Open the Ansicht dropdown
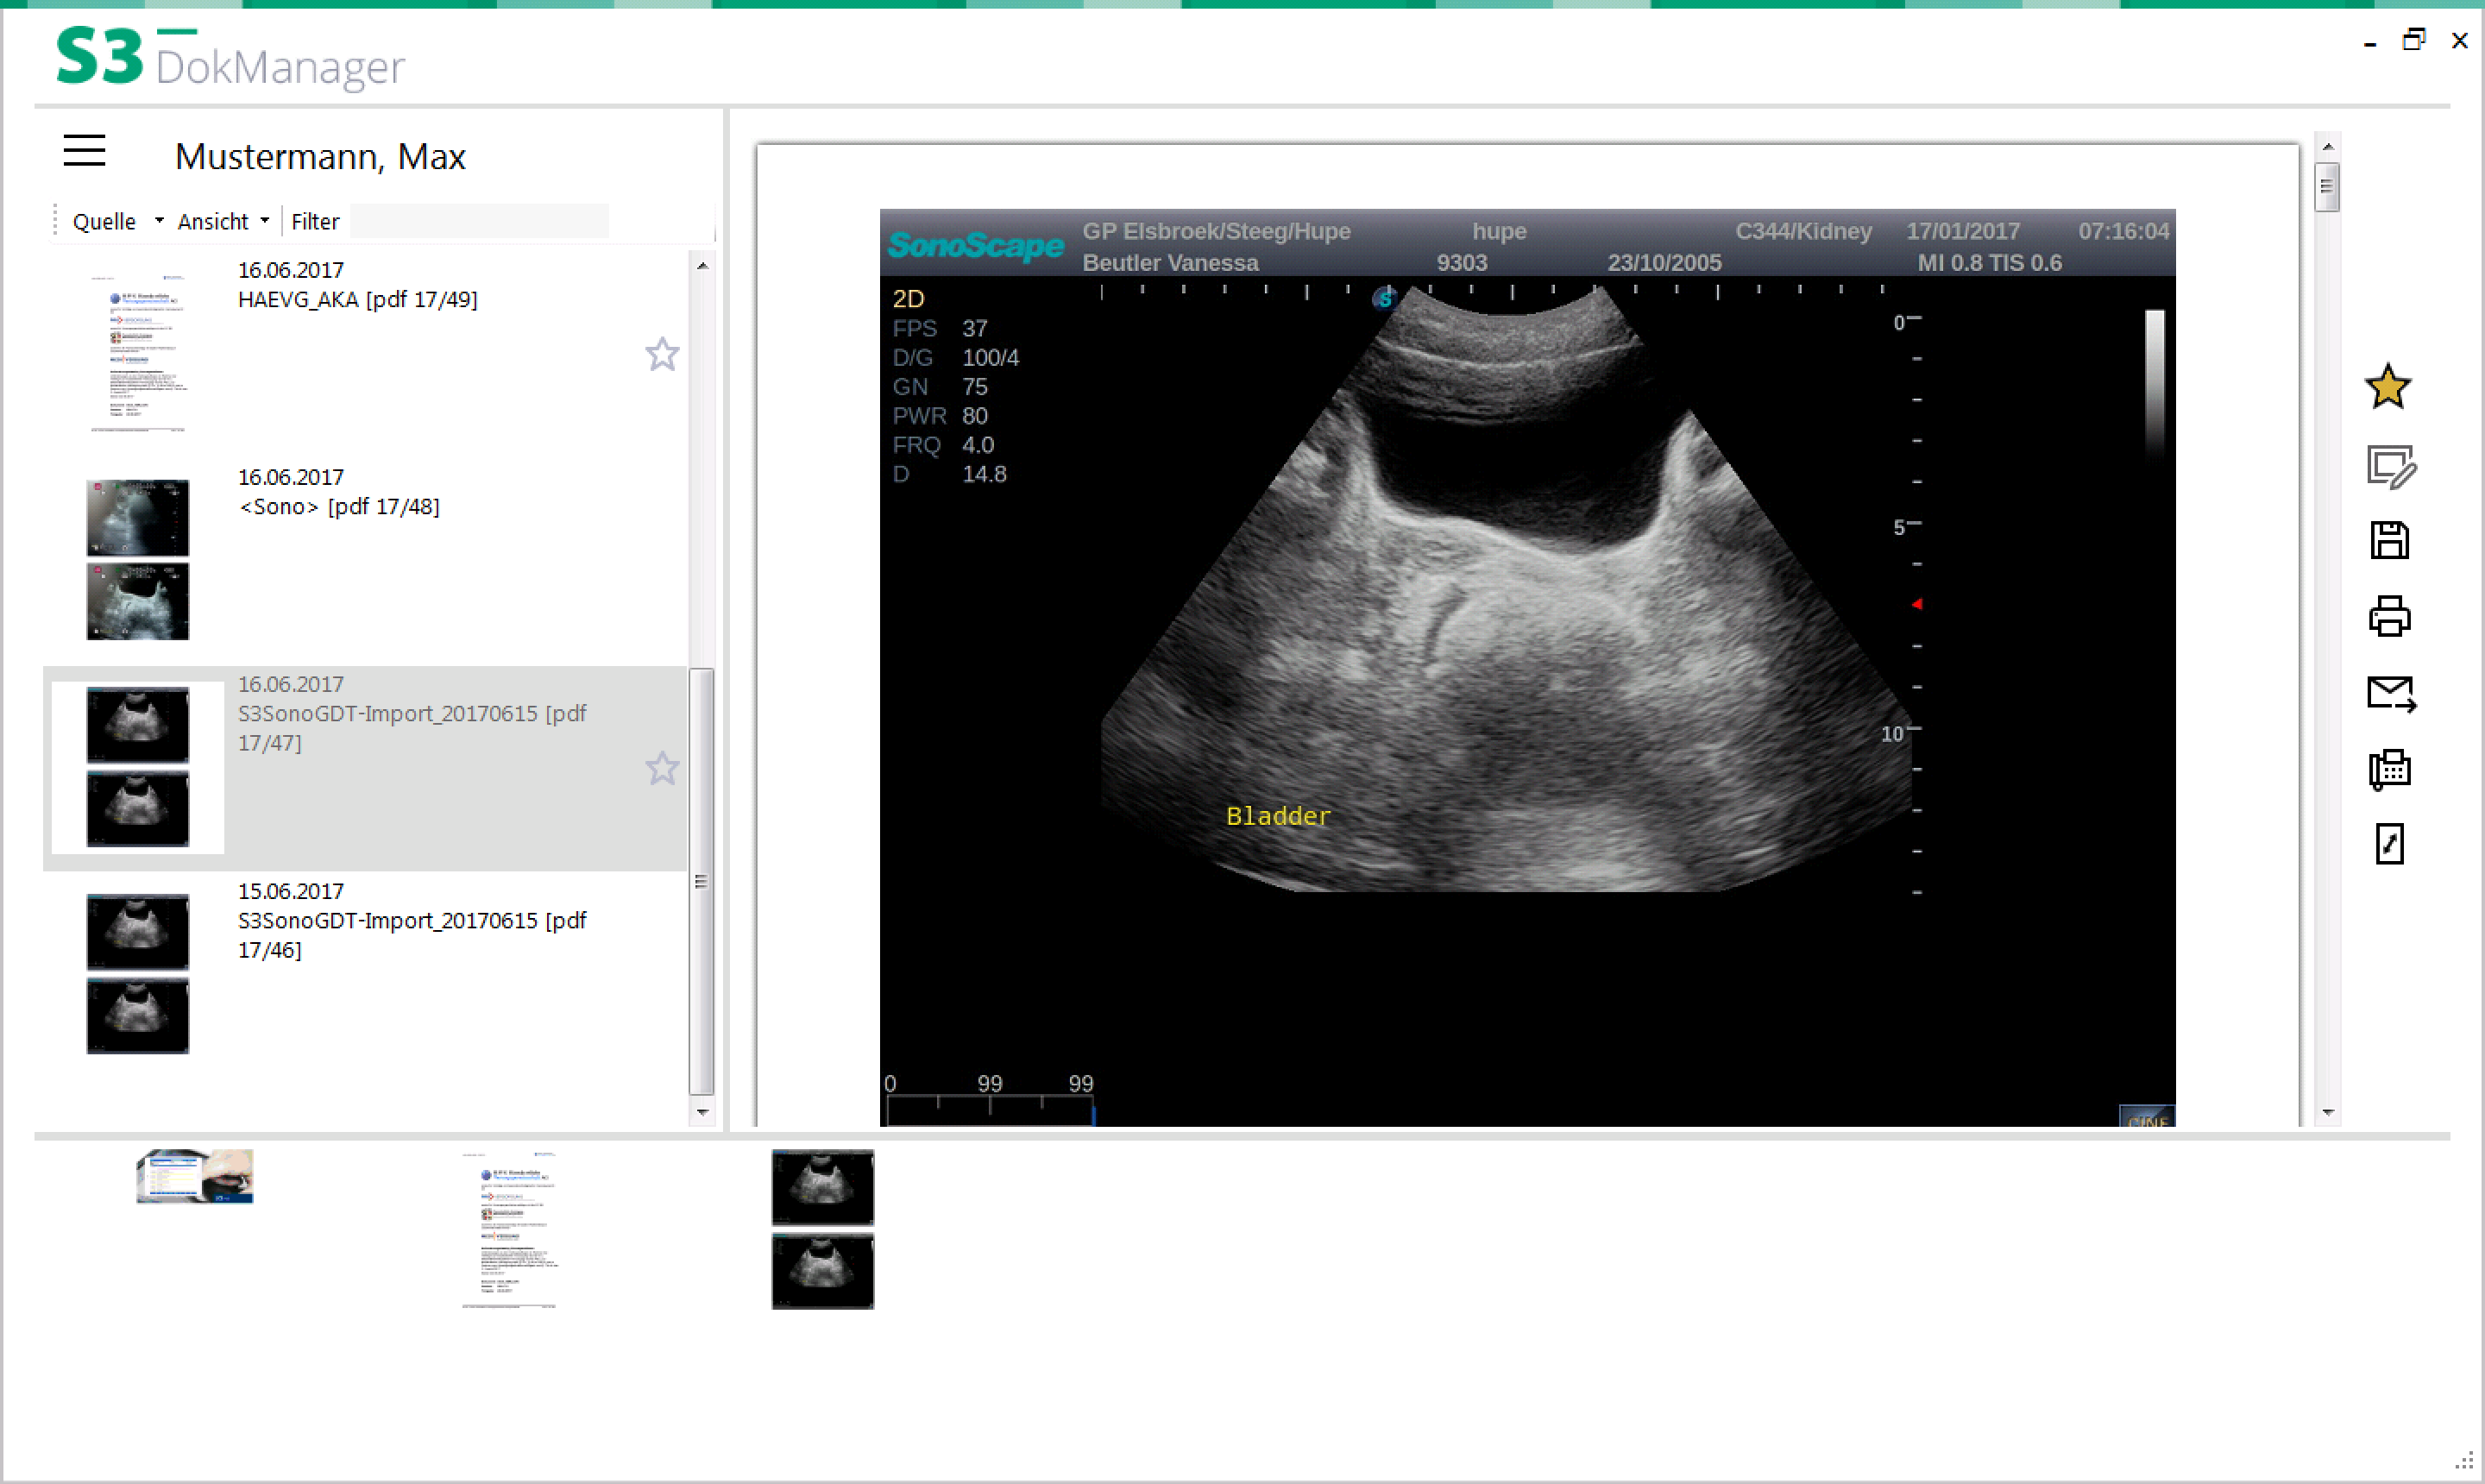Image resolution: width=2485 pixels, height=1484 pixels. pos(223,221)
